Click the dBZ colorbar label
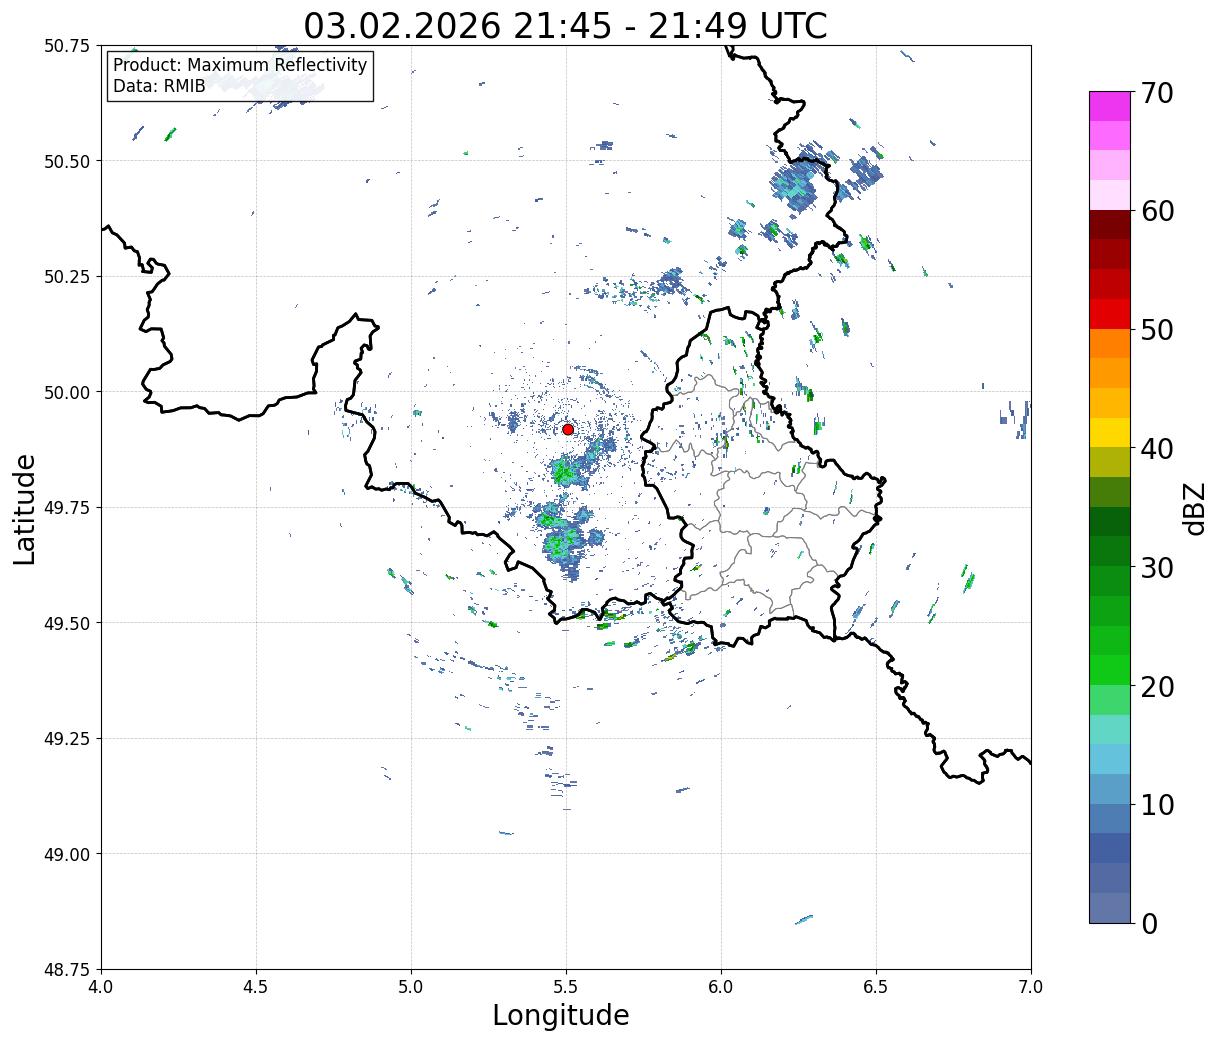The height and width of the screenshot is (1040, 1219). tap(1194, 508)
